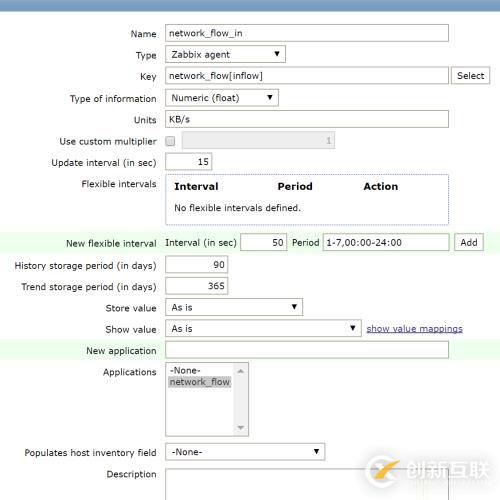This screenshot has height=500, width=500.
Task: Open the Store value dropdown
Action: pyautogui.click(x=234, y=307)
